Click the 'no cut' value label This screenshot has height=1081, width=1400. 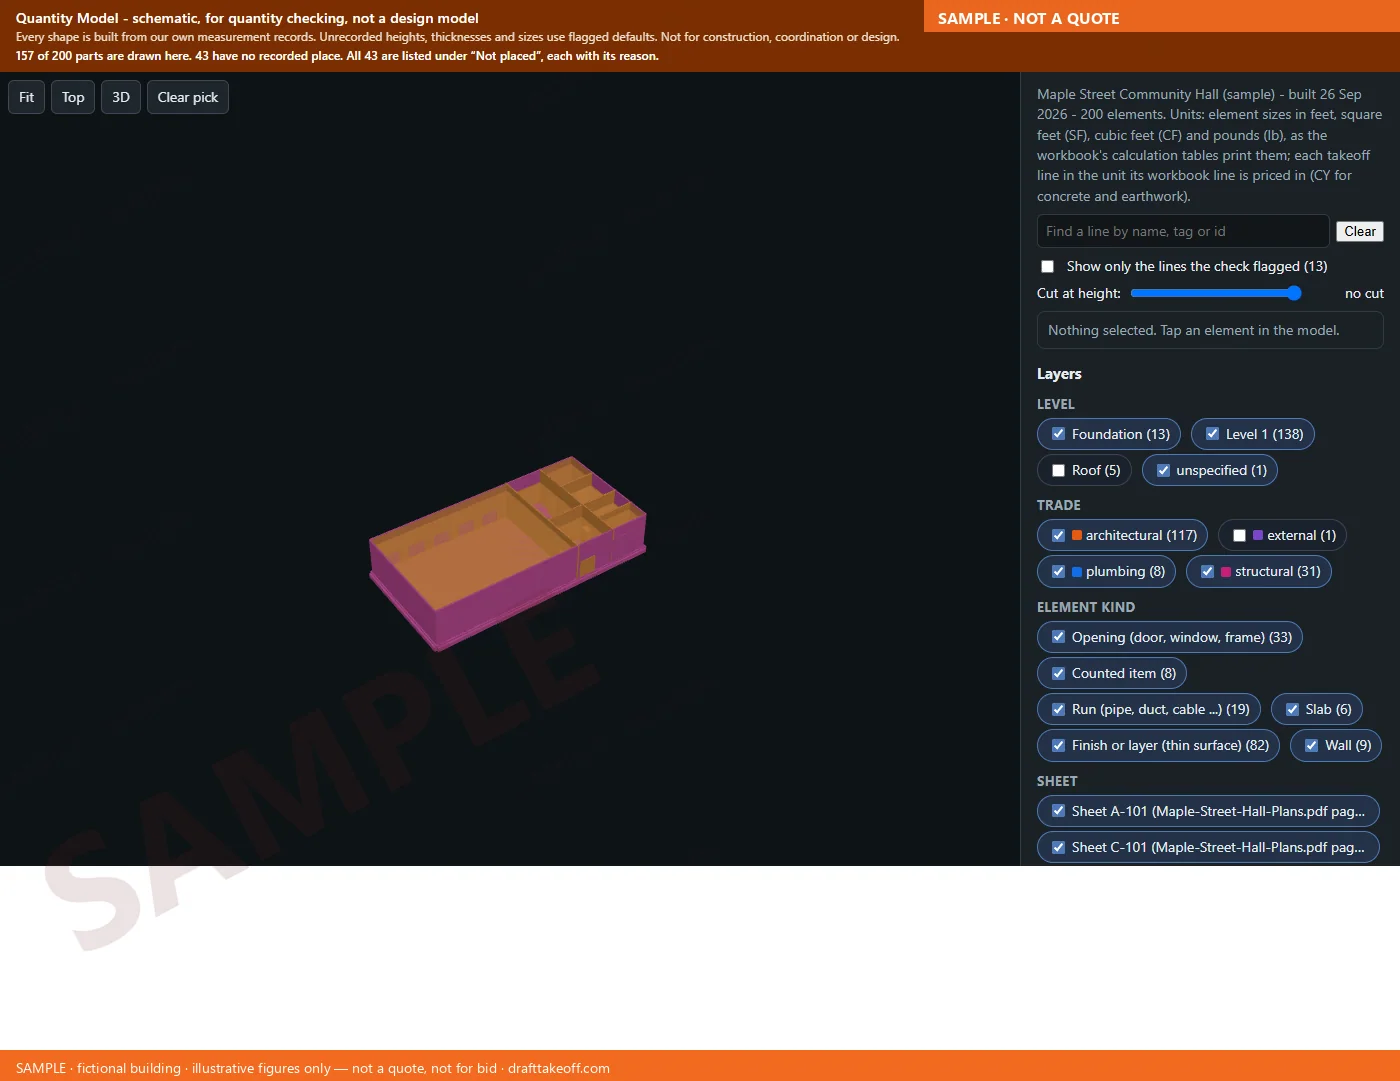(x=1364, y=293)
